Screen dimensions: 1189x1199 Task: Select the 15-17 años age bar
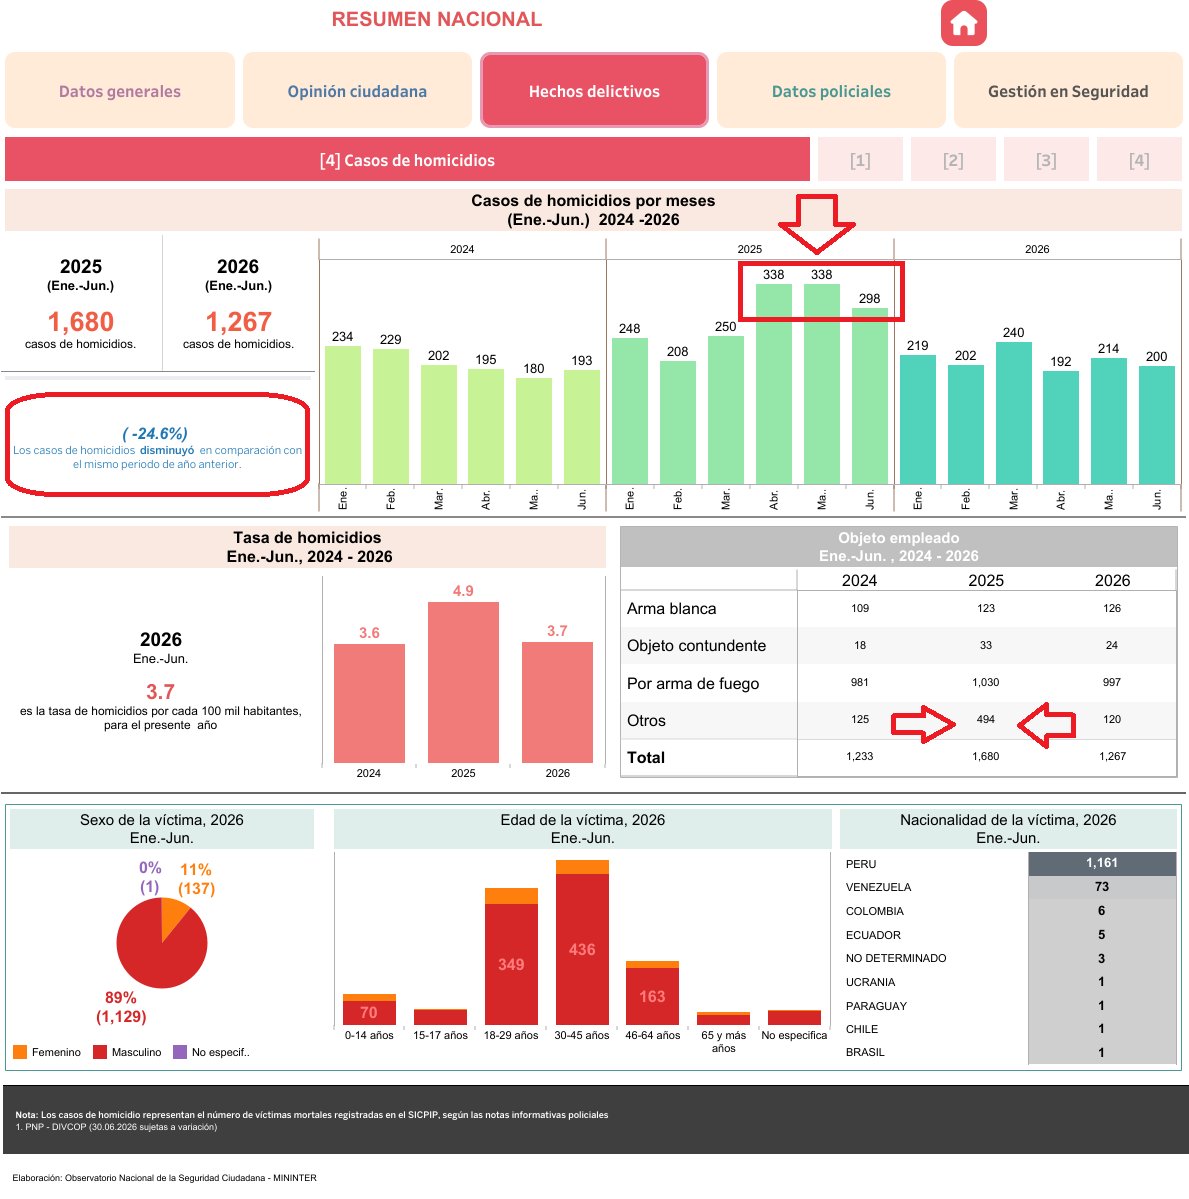[x=440, y=1017]
